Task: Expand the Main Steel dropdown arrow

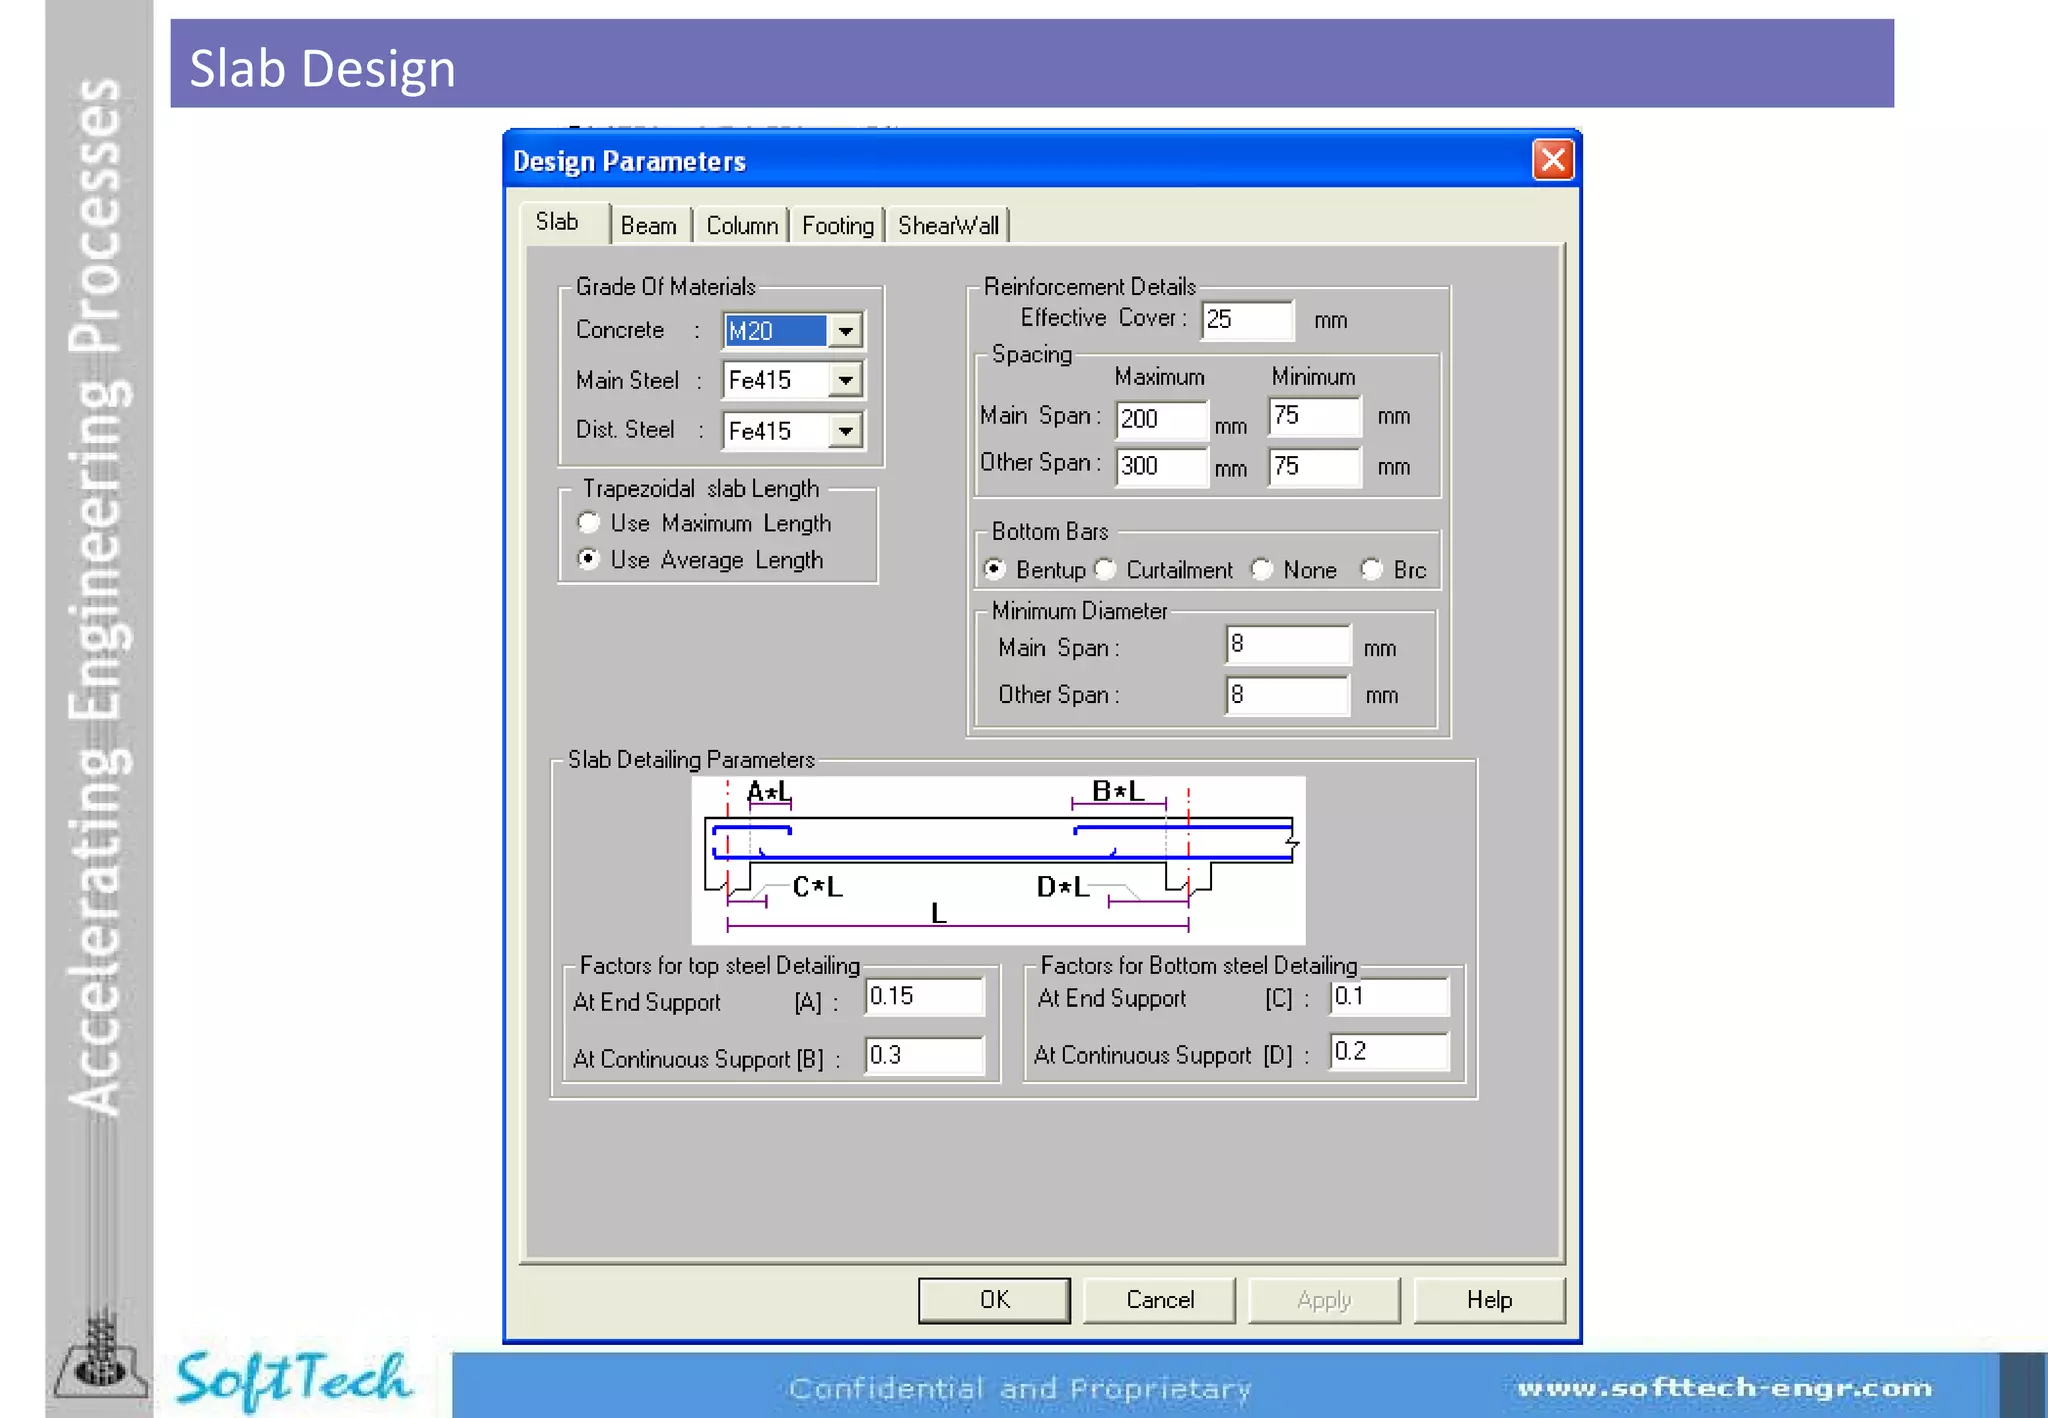Action: coord(846,381)
